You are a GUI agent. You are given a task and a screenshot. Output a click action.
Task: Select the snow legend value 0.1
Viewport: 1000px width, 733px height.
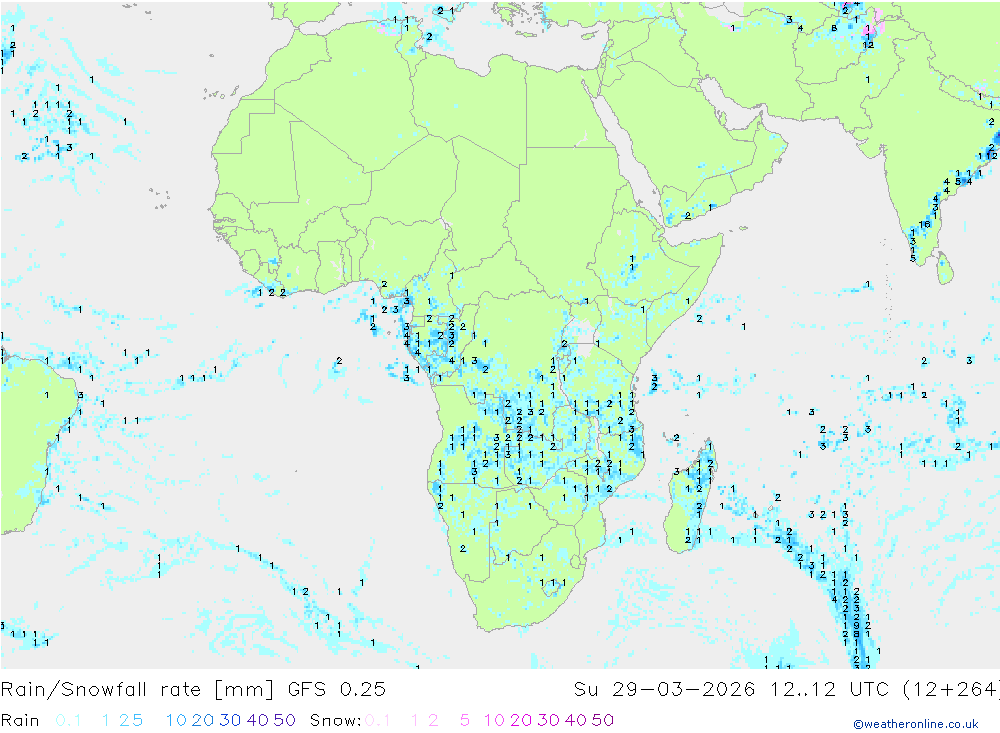[378, 720]
